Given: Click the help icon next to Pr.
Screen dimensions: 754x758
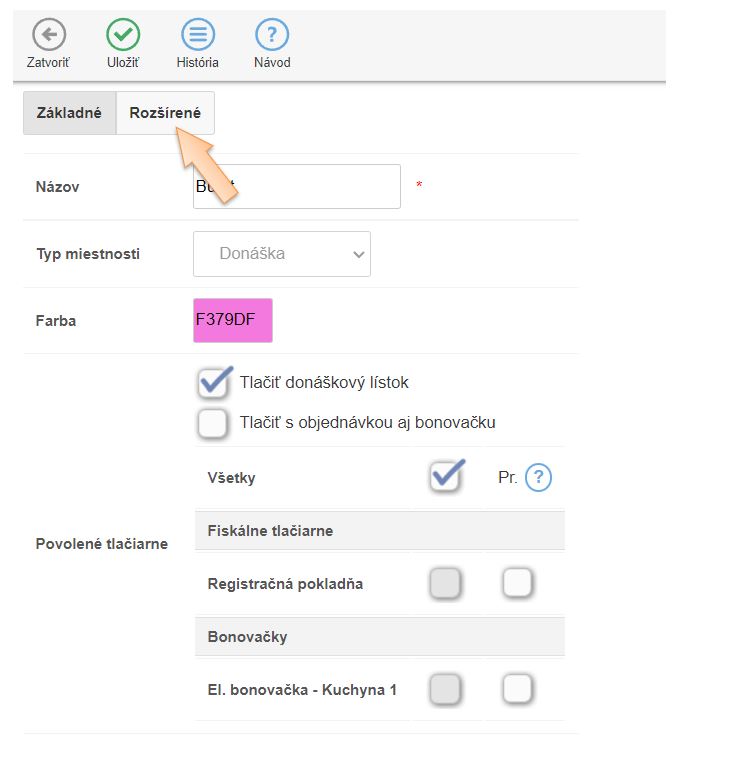Looking at the screenshot, I should tap(538, 478).
